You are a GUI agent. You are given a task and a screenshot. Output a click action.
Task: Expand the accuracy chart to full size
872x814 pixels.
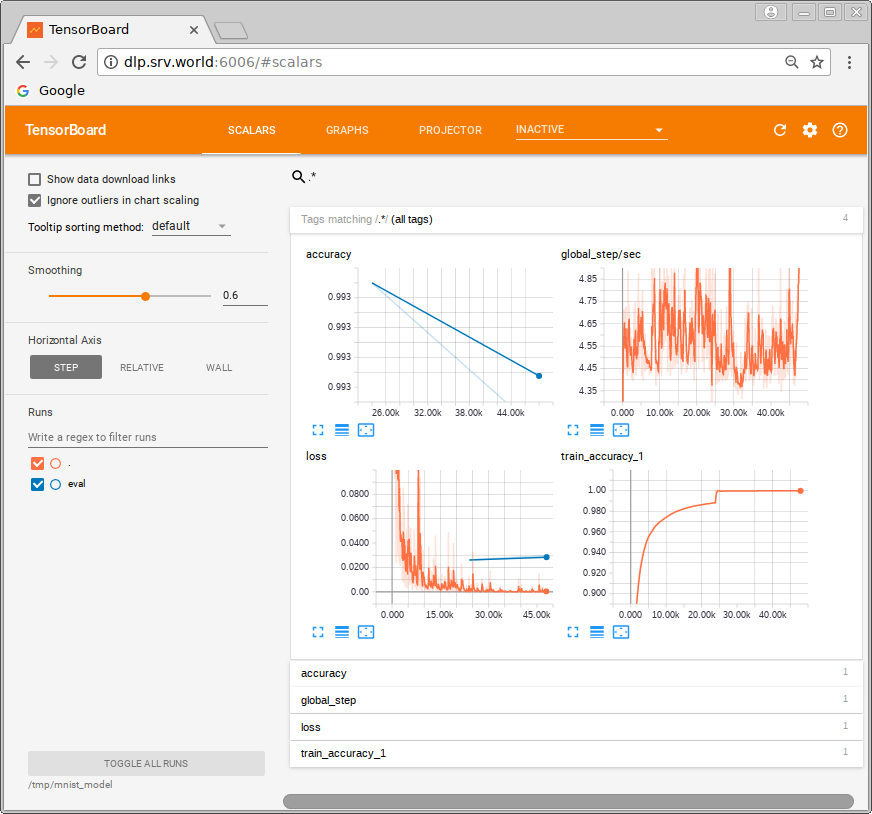coord(318,430)
